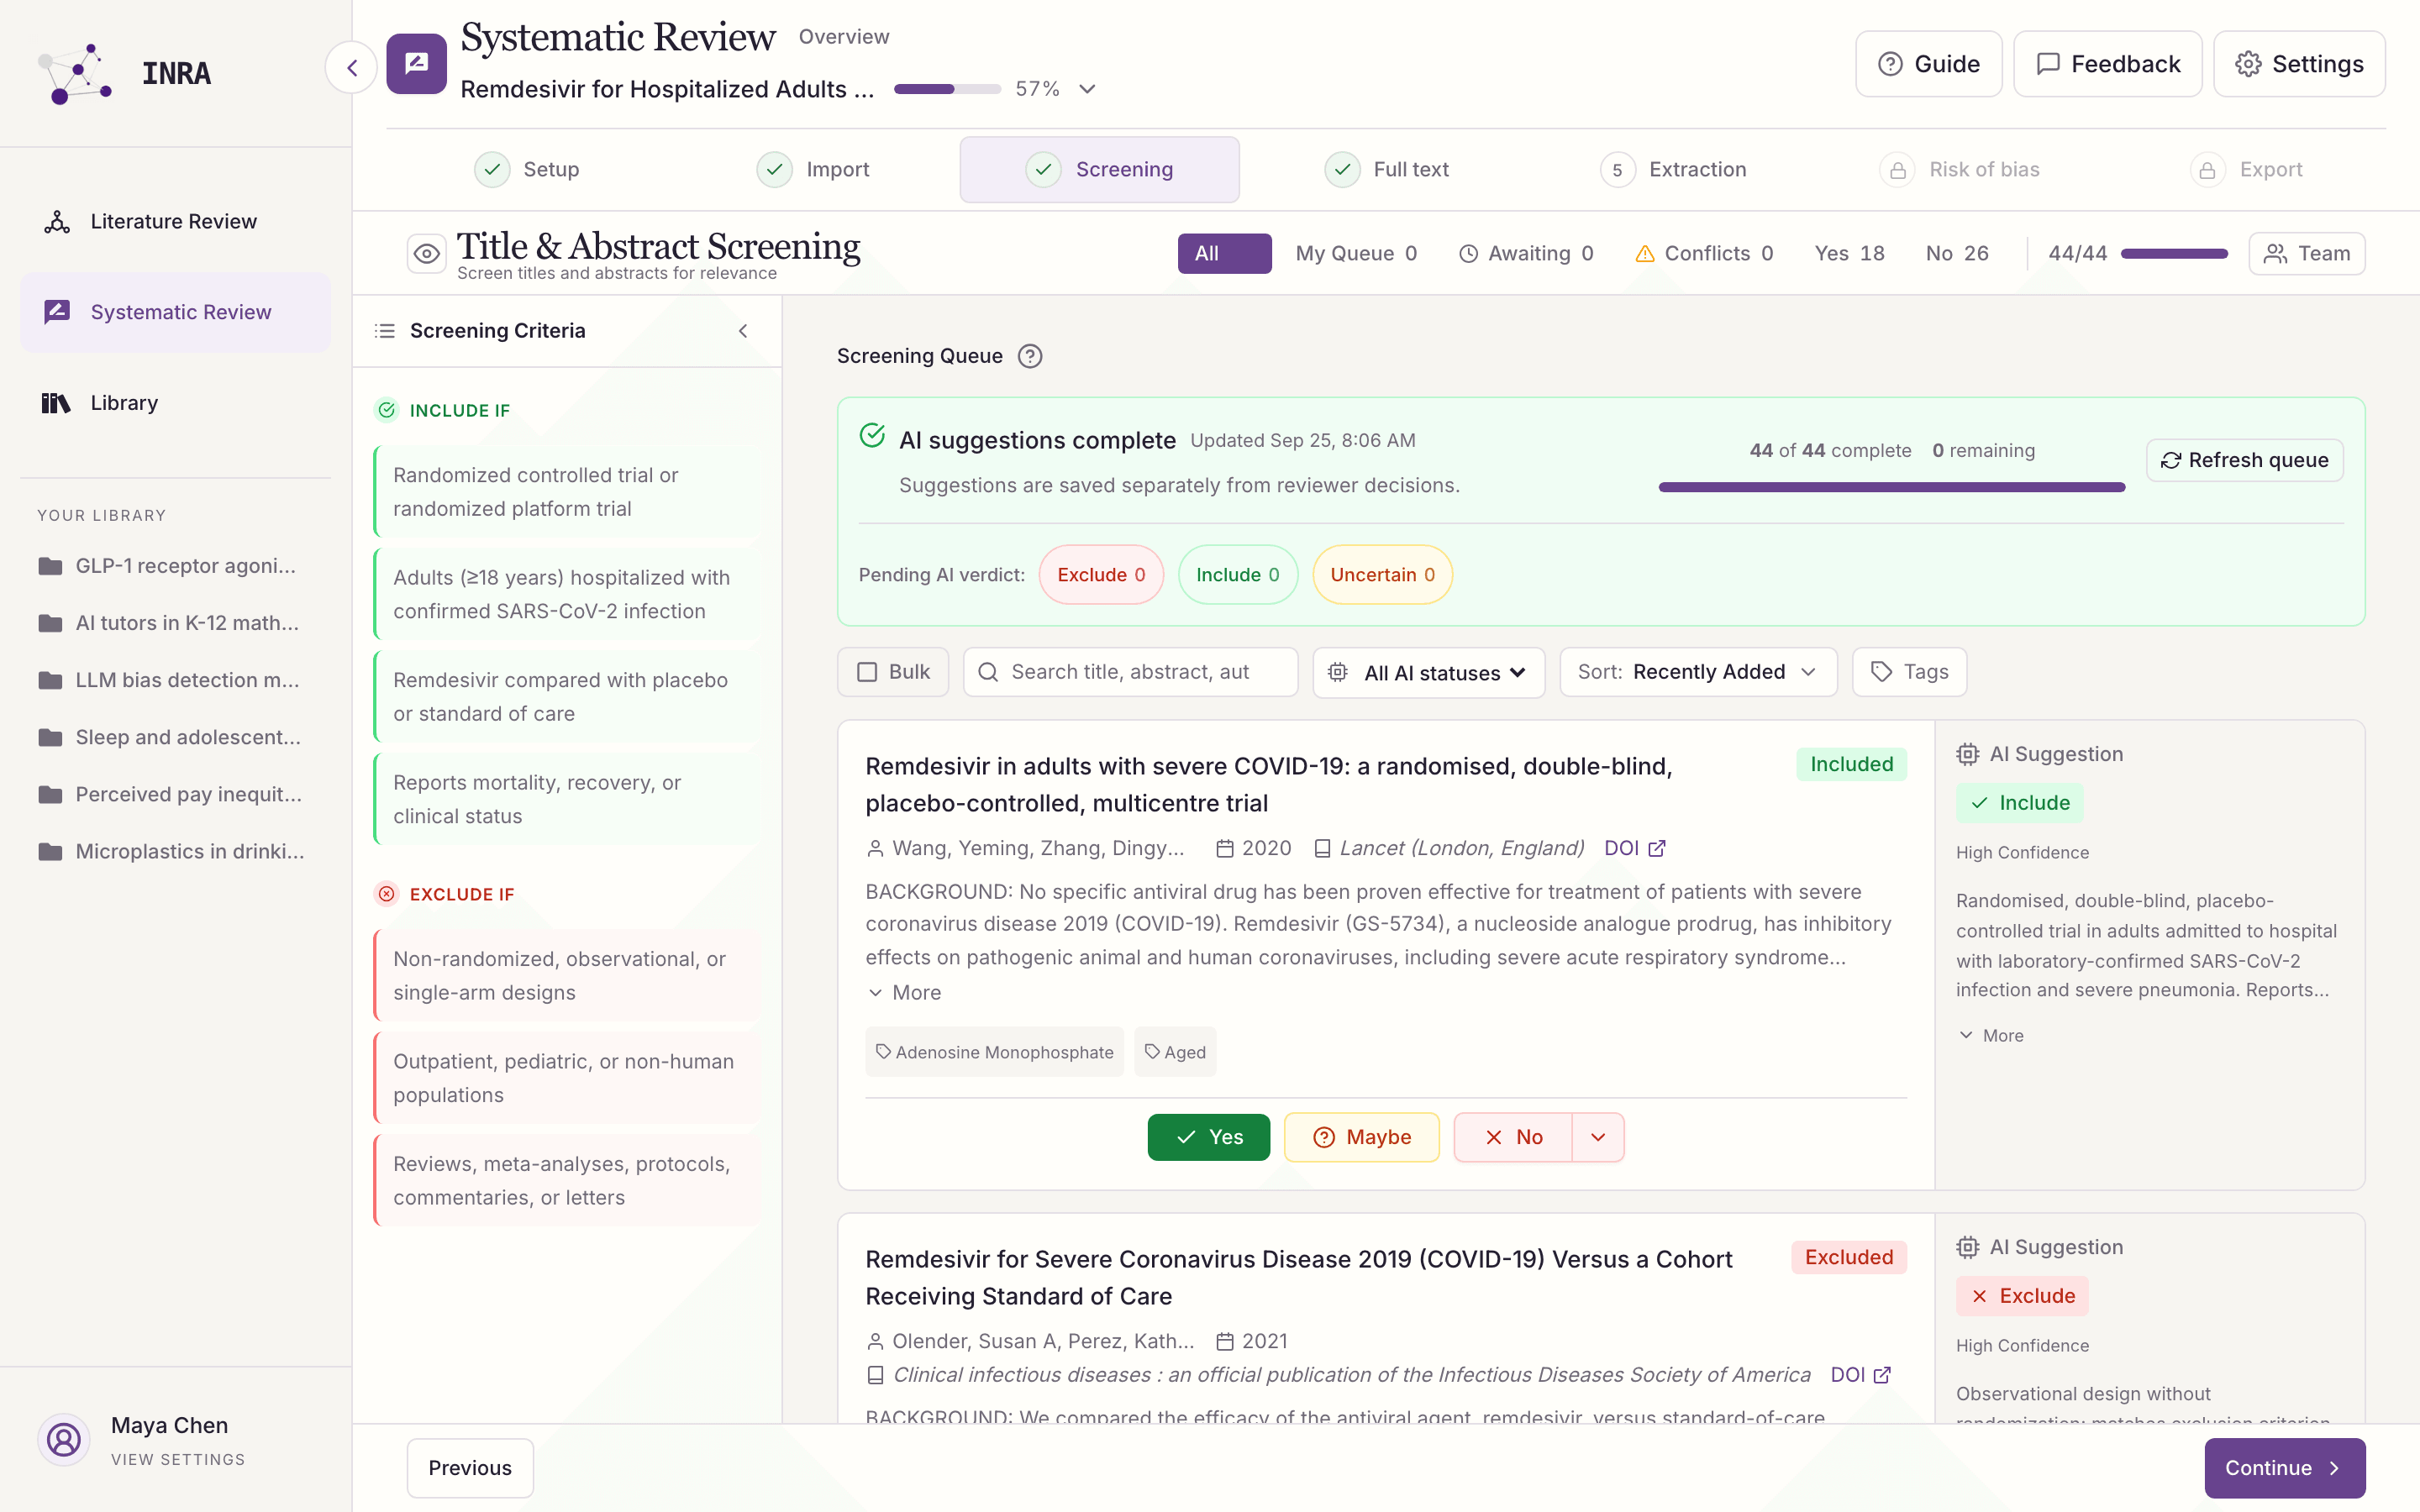Click the INRA network logo icon
This screenshot has width=2420, height=1512.
[x=75, y=73]
